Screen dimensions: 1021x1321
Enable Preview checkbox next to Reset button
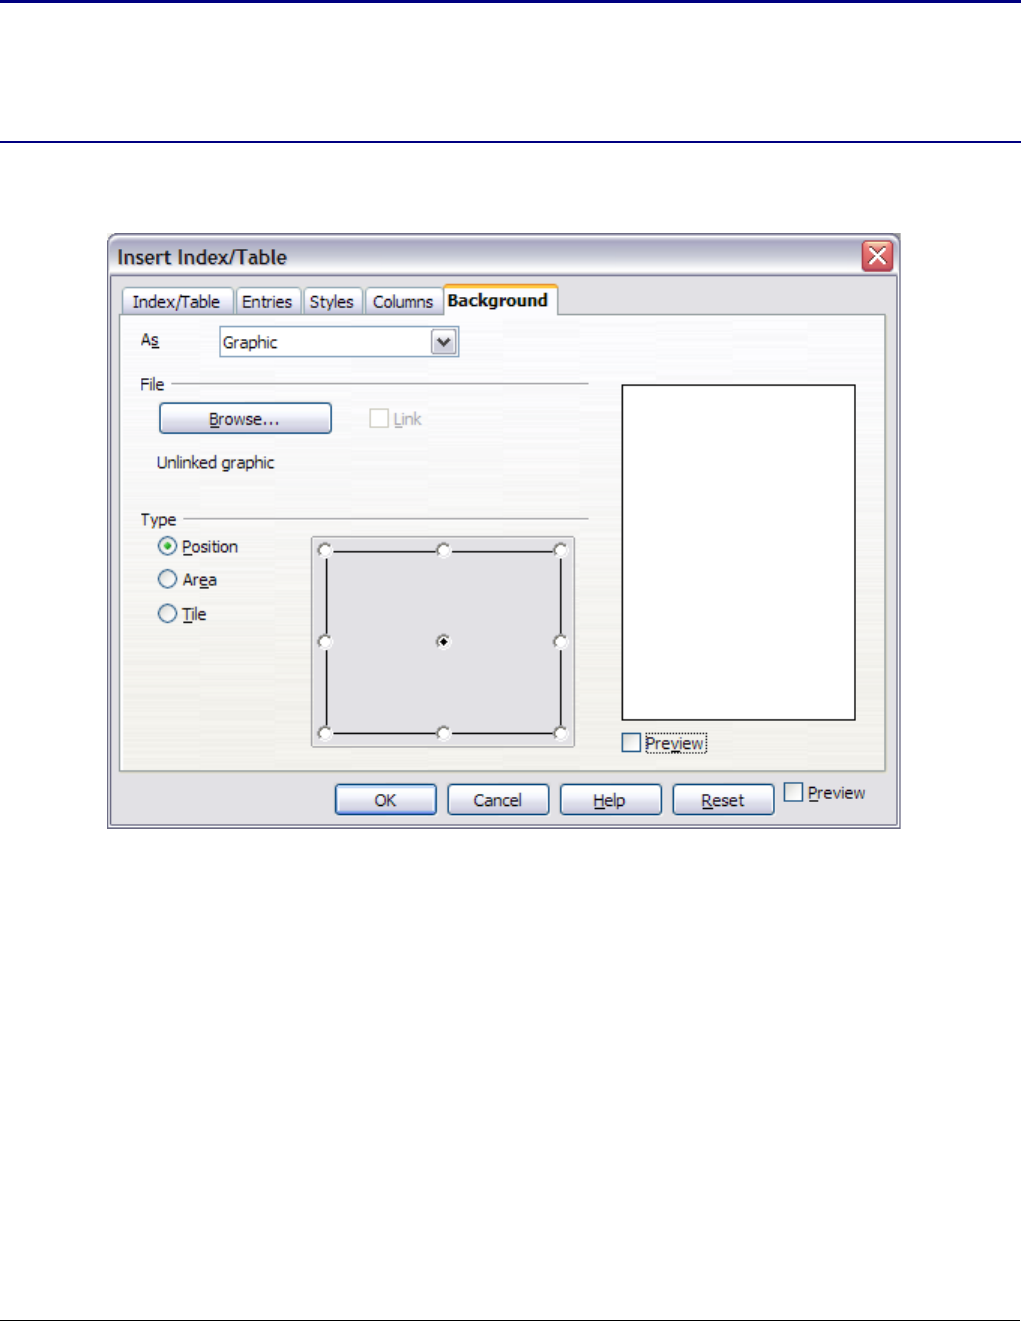click(x=794, y=792)
